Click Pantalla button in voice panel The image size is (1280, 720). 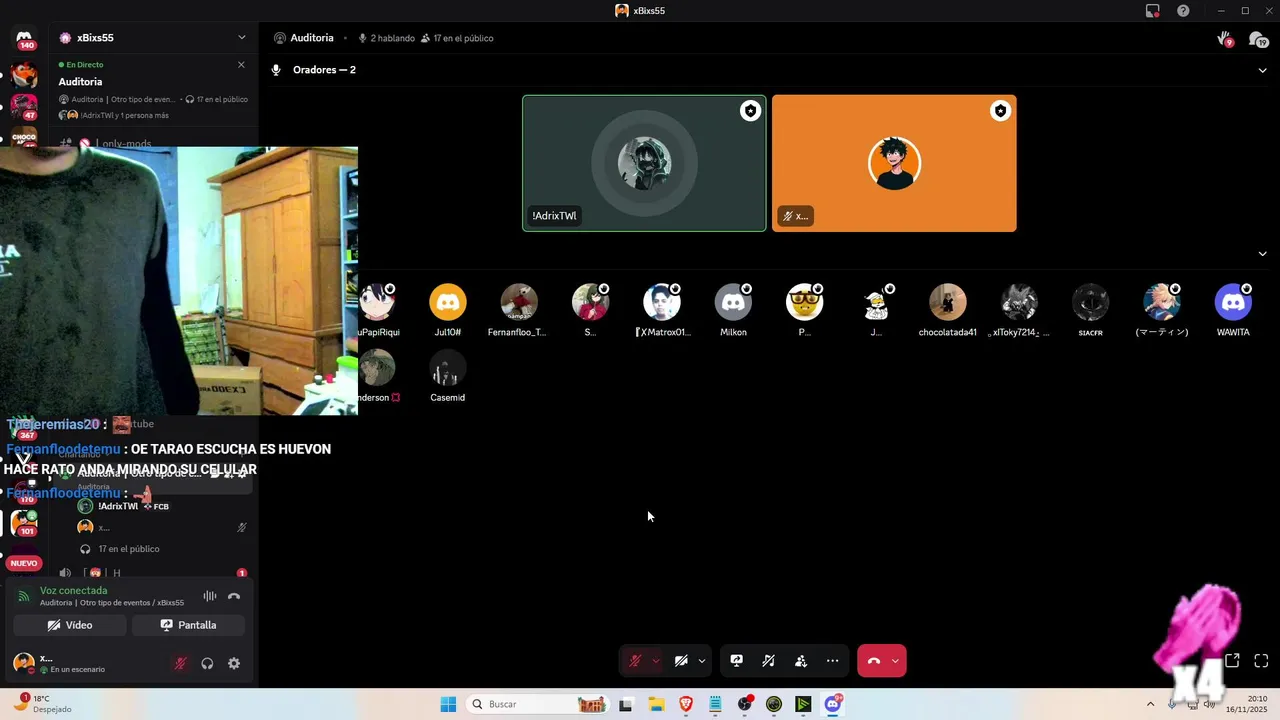tap(188, 625)
